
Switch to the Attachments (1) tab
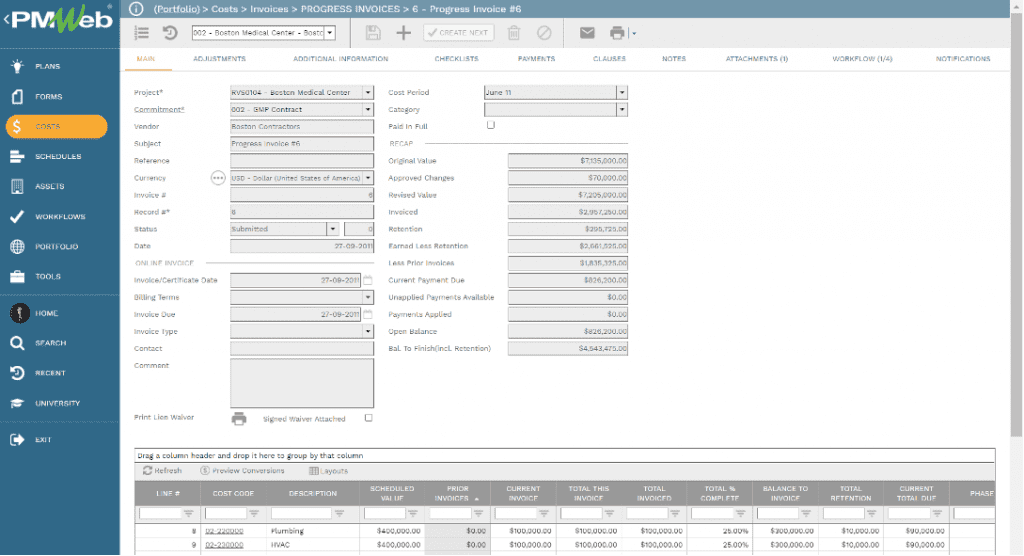(x=757, y=59)
